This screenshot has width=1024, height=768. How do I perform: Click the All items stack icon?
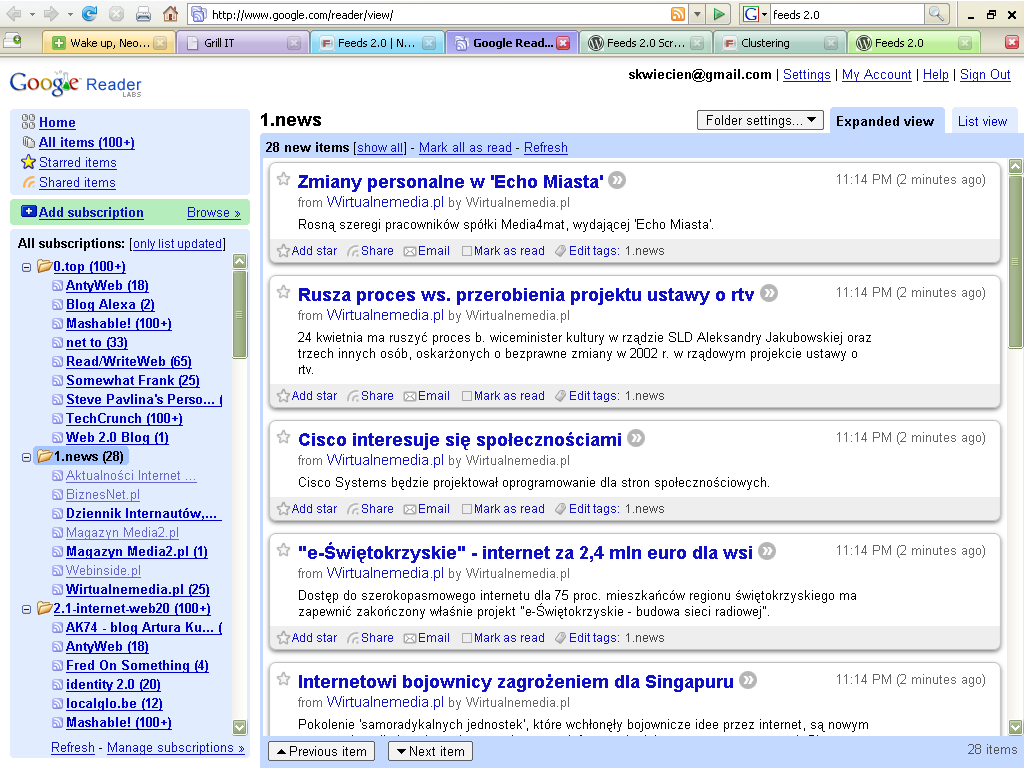coord(29,142)
